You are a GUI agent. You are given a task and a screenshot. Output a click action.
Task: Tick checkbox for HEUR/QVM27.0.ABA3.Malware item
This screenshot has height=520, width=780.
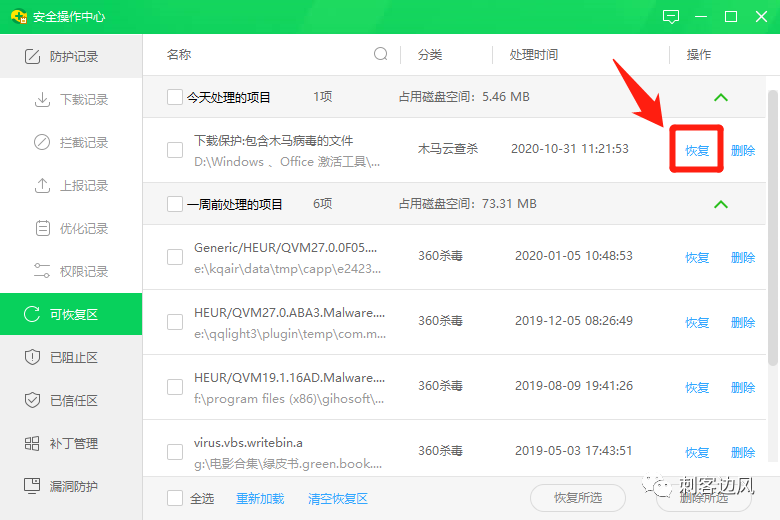click(x=175, y=322)
